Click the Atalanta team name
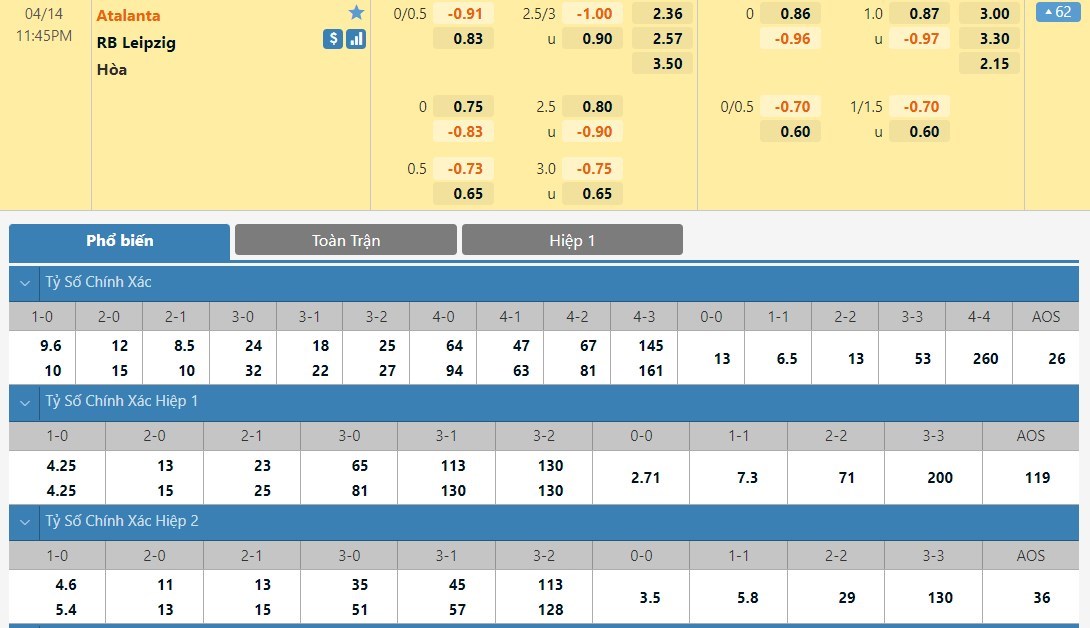 tap(128, 15)
